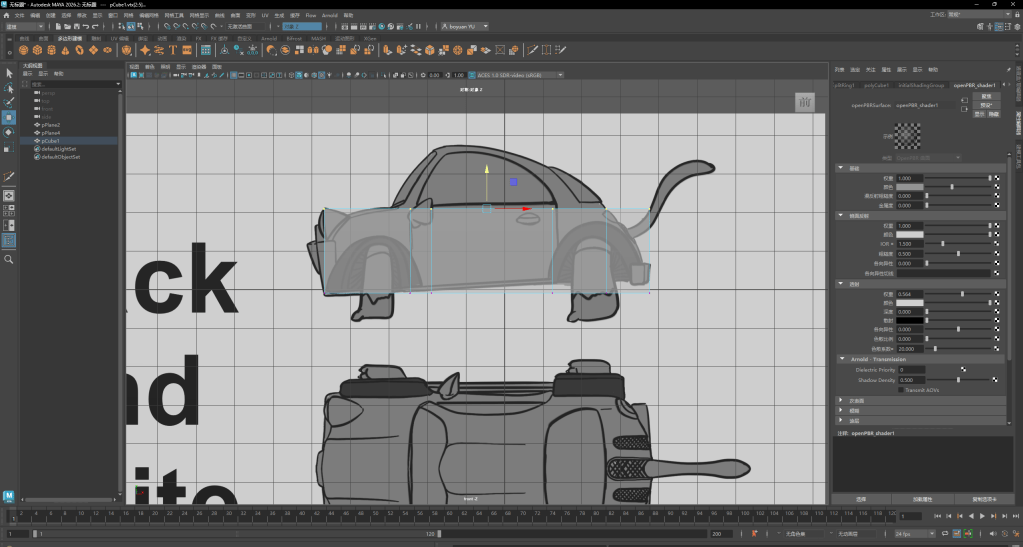This screenshot has width=1023, height=547.
Task: Toggle the Transmit AOVs checkbox
Action: pyautogui.click(x=900, y=389)
